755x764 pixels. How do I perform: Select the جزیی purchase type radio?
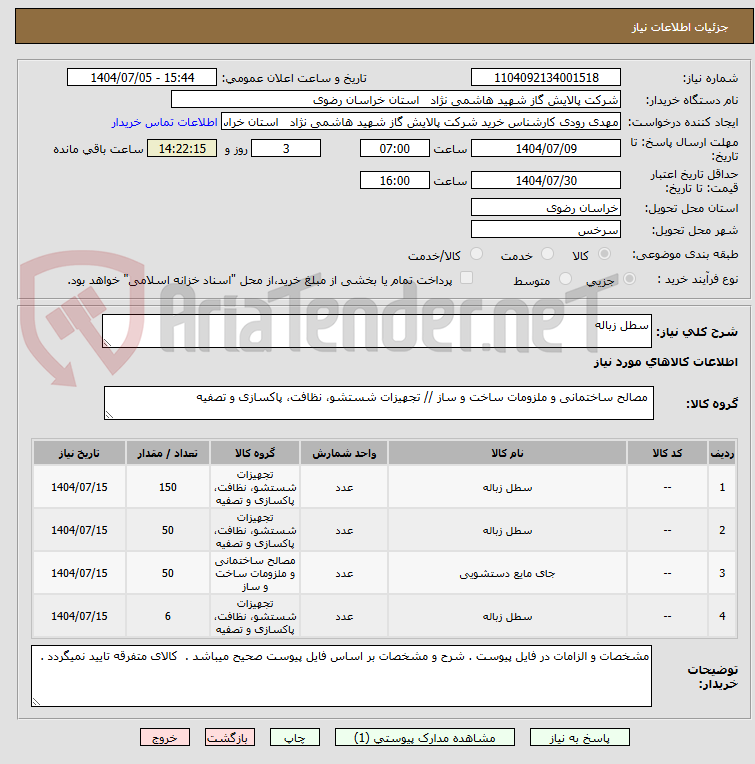(629, 279)
